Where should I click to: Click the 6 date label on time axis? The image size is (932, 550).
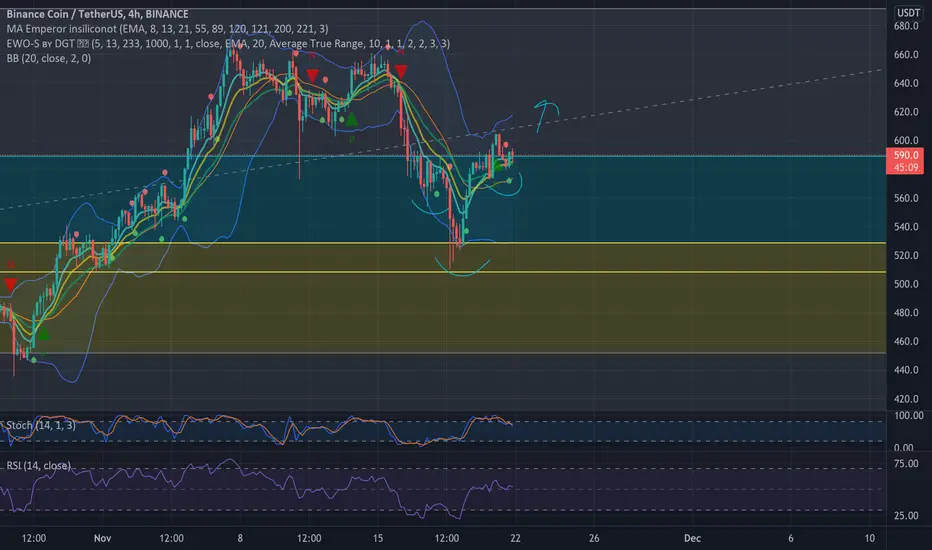tap(791, 538)
